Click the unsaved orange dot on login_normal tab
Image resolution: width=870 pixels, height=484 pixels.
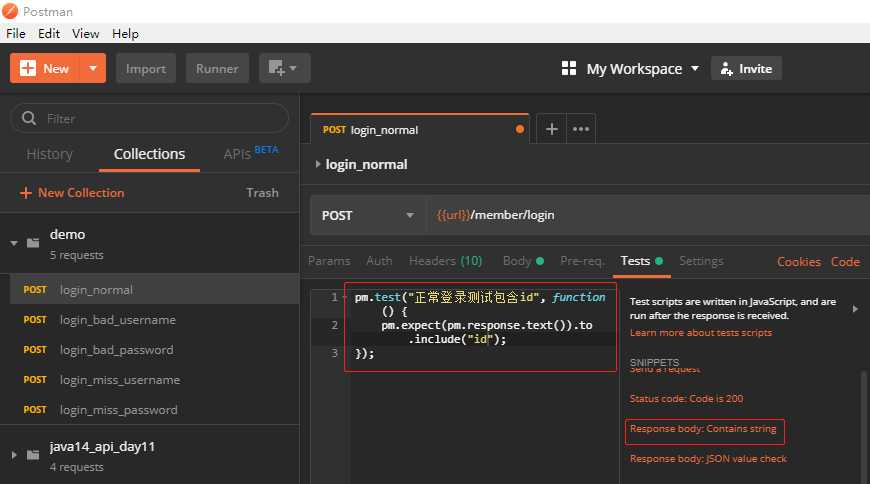[x=519, y=129]
